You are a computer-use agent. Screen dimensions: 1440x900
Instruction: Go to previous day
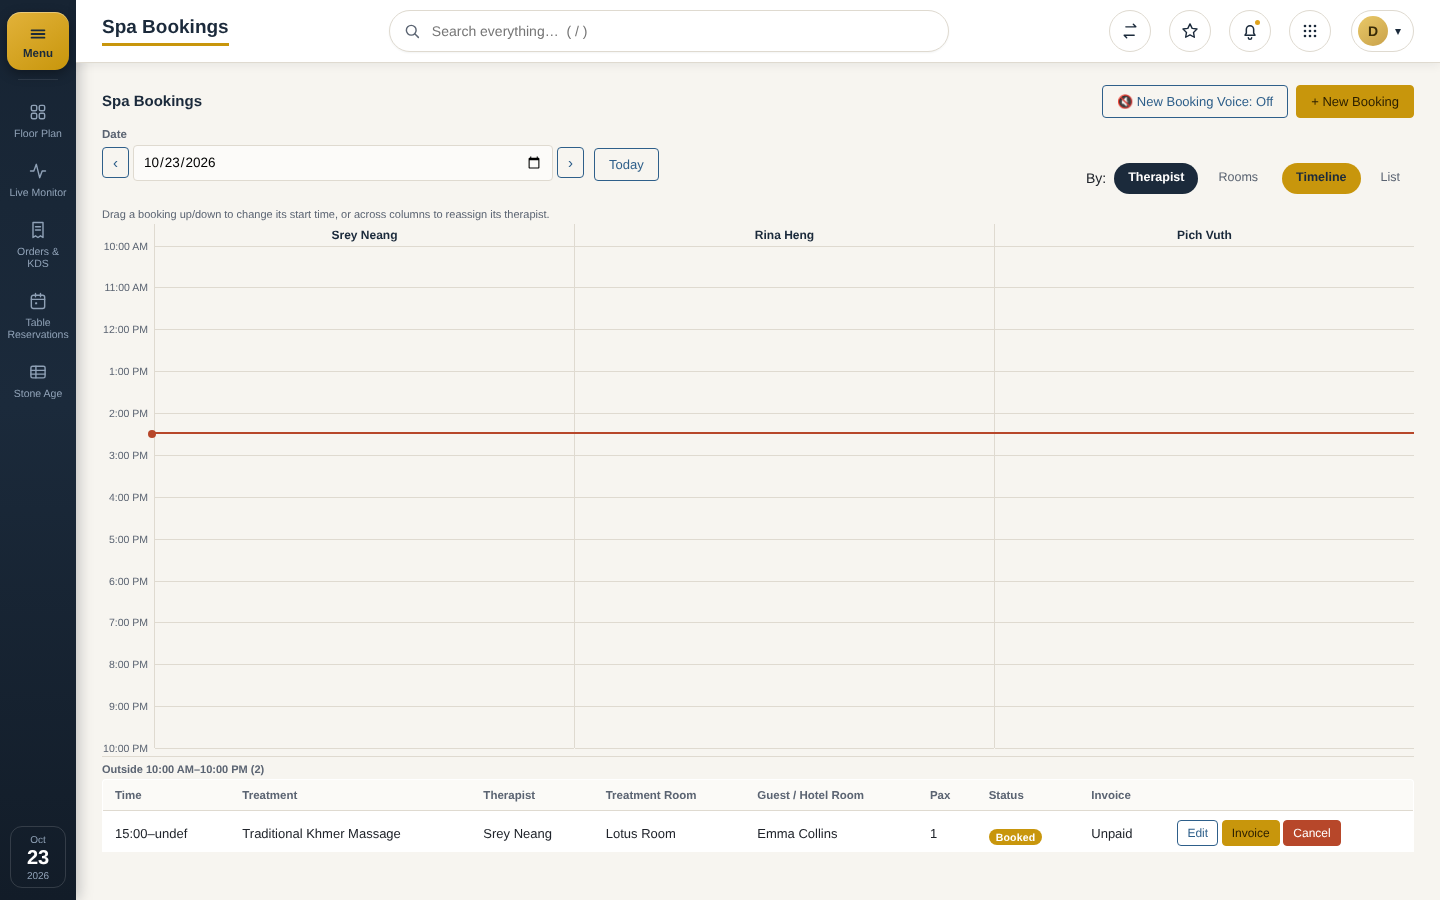[x=115, y=163]
